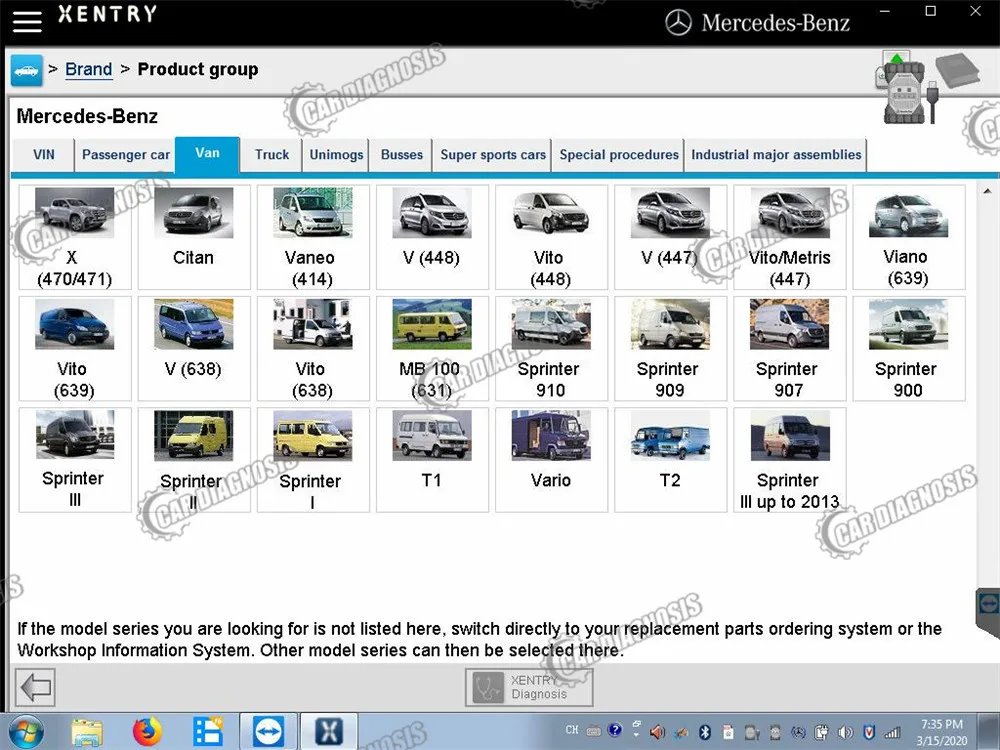Viewport: 1000px width, 750px height.
Task: Select the T2 model tile
Action: click(x=670, y=460)
